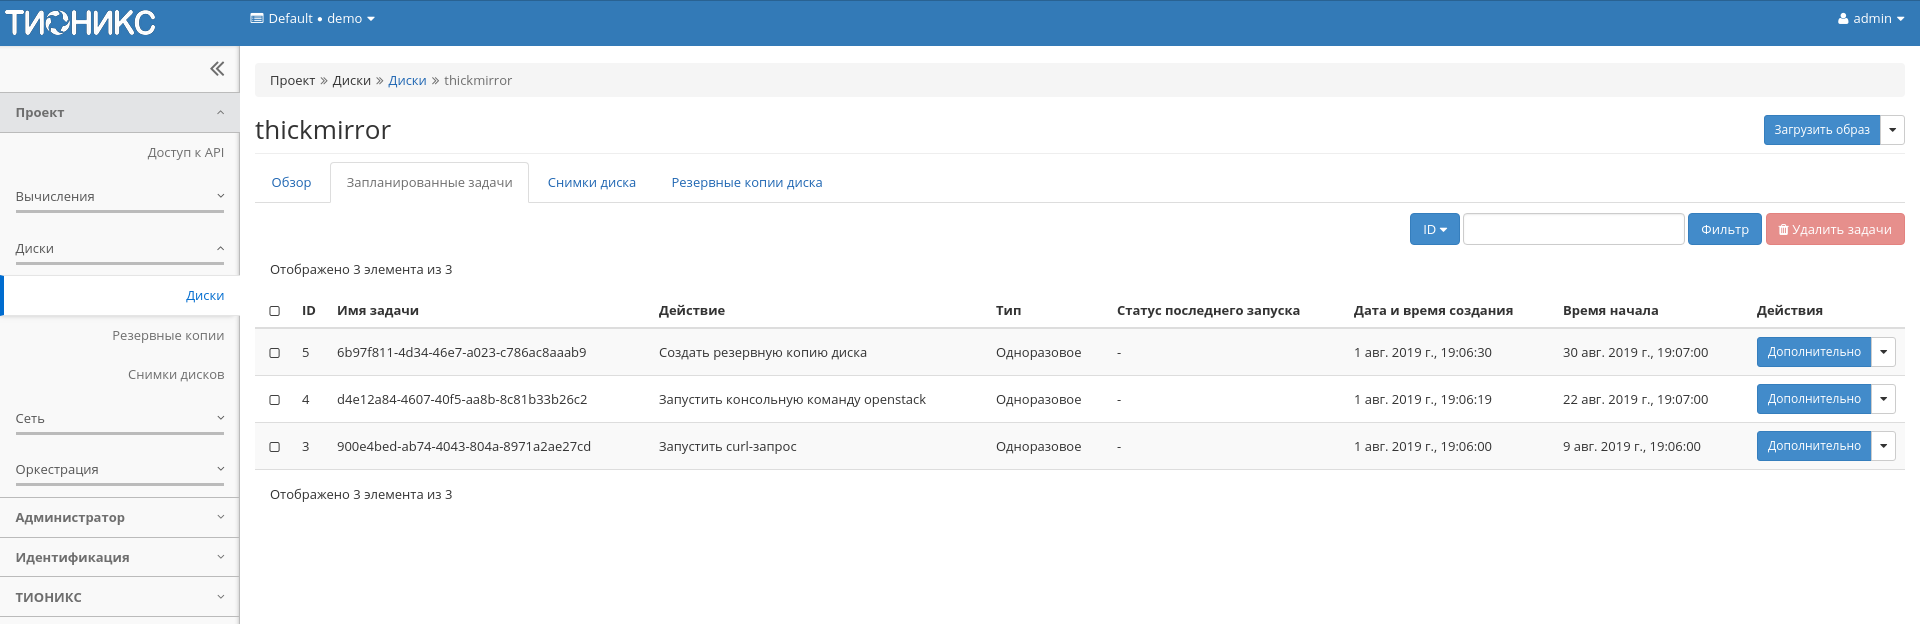
Task: Open the ID filter type dropdown
Action: click(x=1434, y=230)
